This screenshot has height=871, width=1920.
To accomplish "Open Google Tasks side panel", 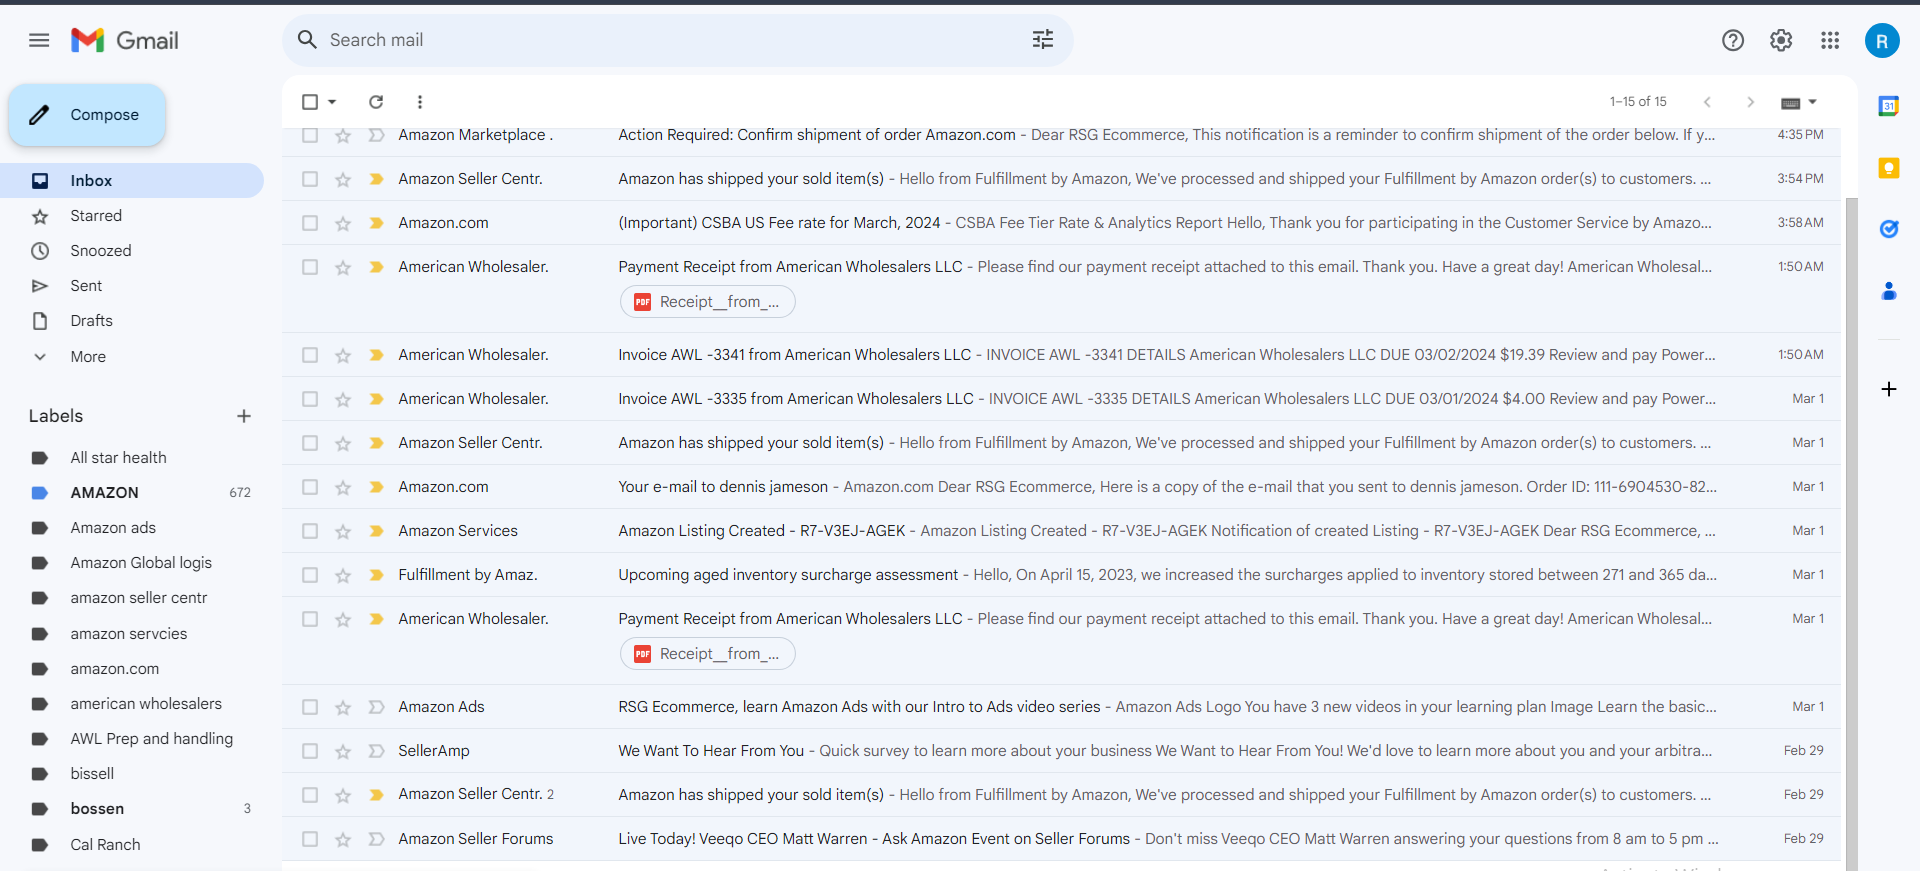I will click(1888, 229).
